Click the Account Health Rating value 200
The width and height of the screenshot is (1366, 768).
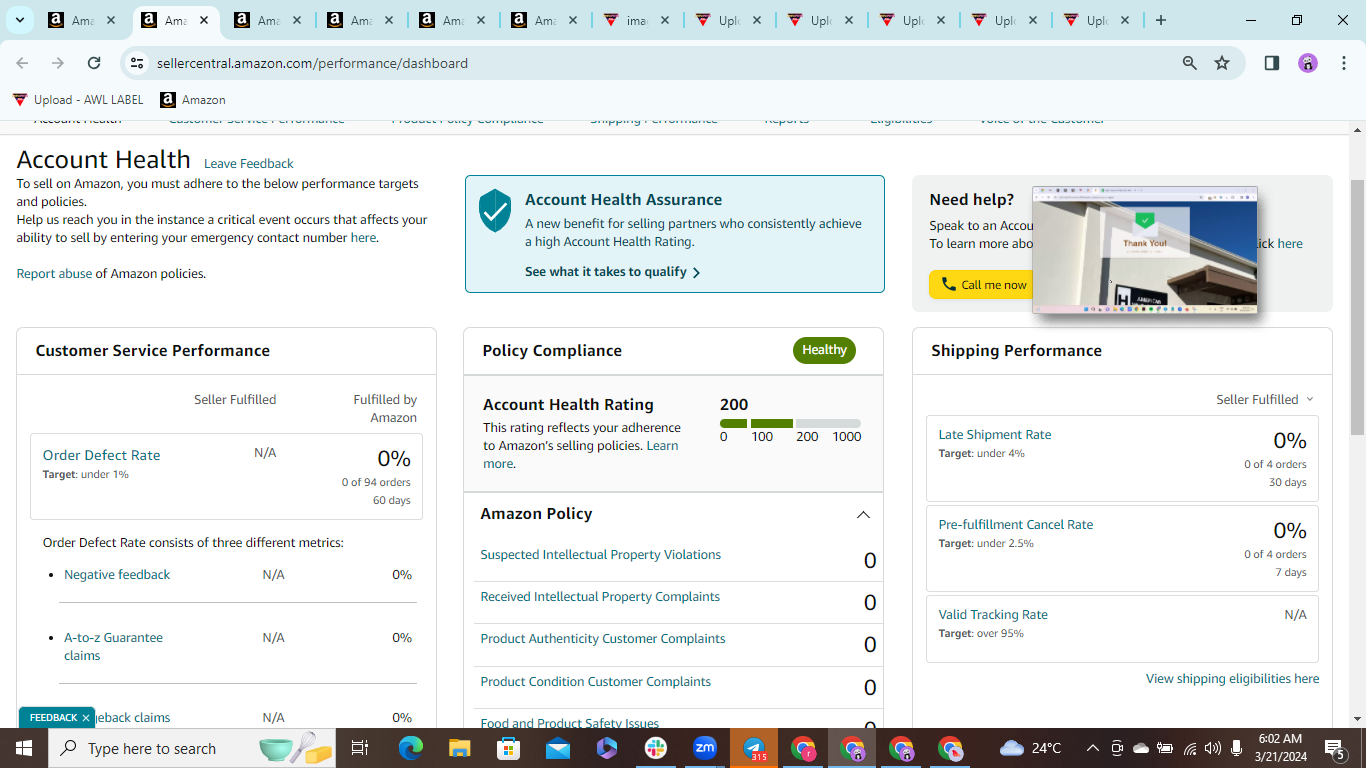click(x=734, y=404)
